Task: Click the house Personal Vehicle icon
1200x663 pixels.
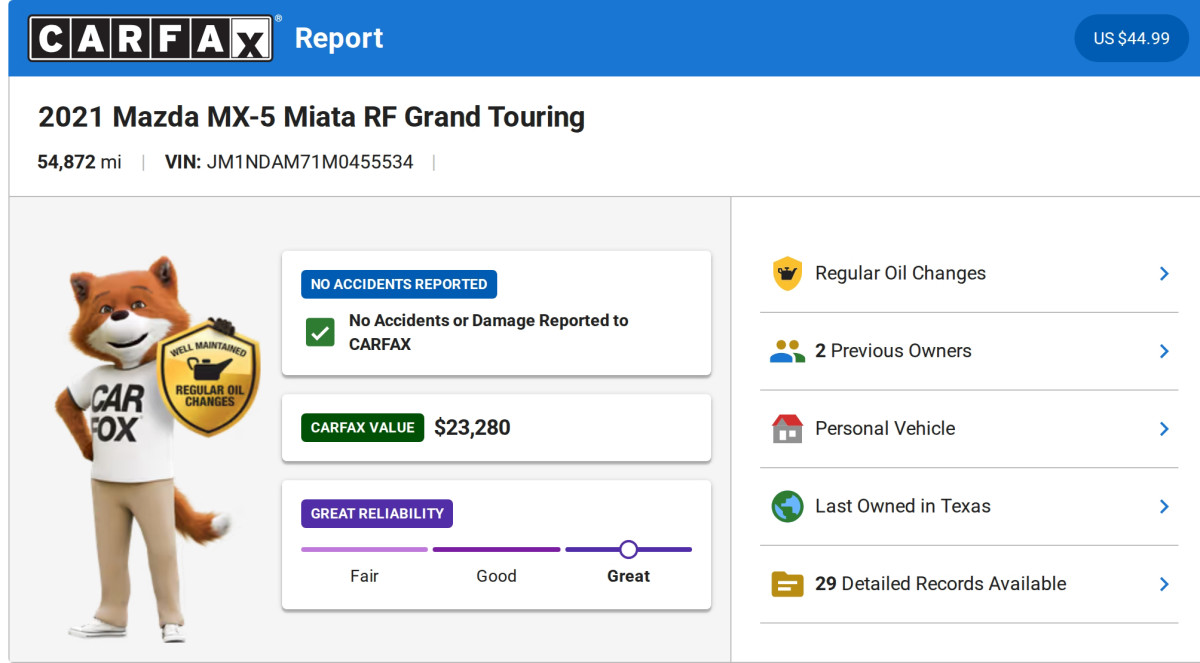Action: pos(788,428)
